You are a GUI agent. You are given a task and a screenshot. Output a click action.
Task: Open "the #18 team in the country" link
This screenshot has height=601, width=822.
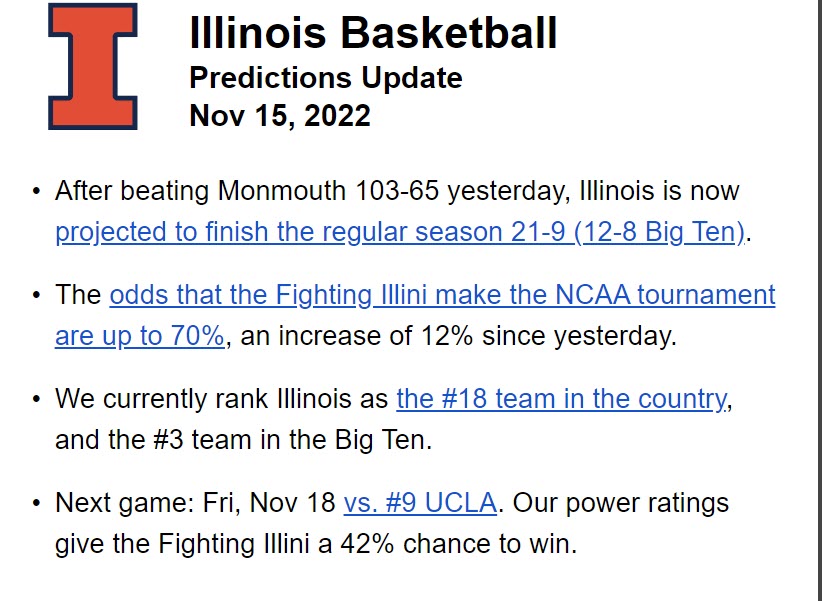click(x=561, y=399)
